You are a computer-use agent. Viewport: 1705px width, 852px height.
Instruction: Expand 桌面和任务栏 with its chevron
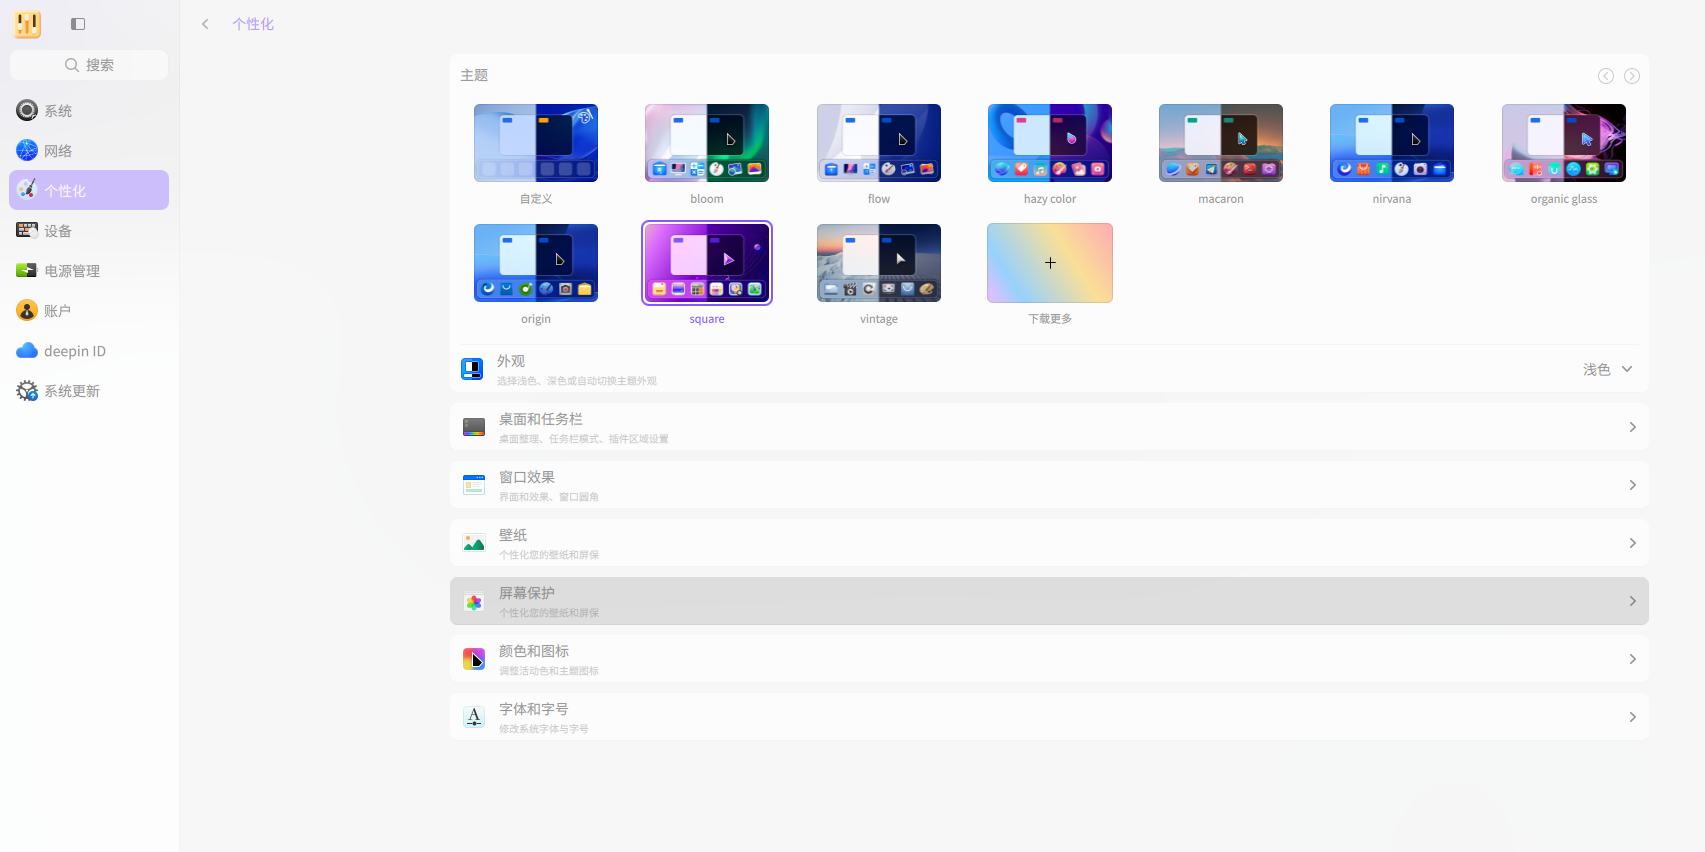(1632, 427)
